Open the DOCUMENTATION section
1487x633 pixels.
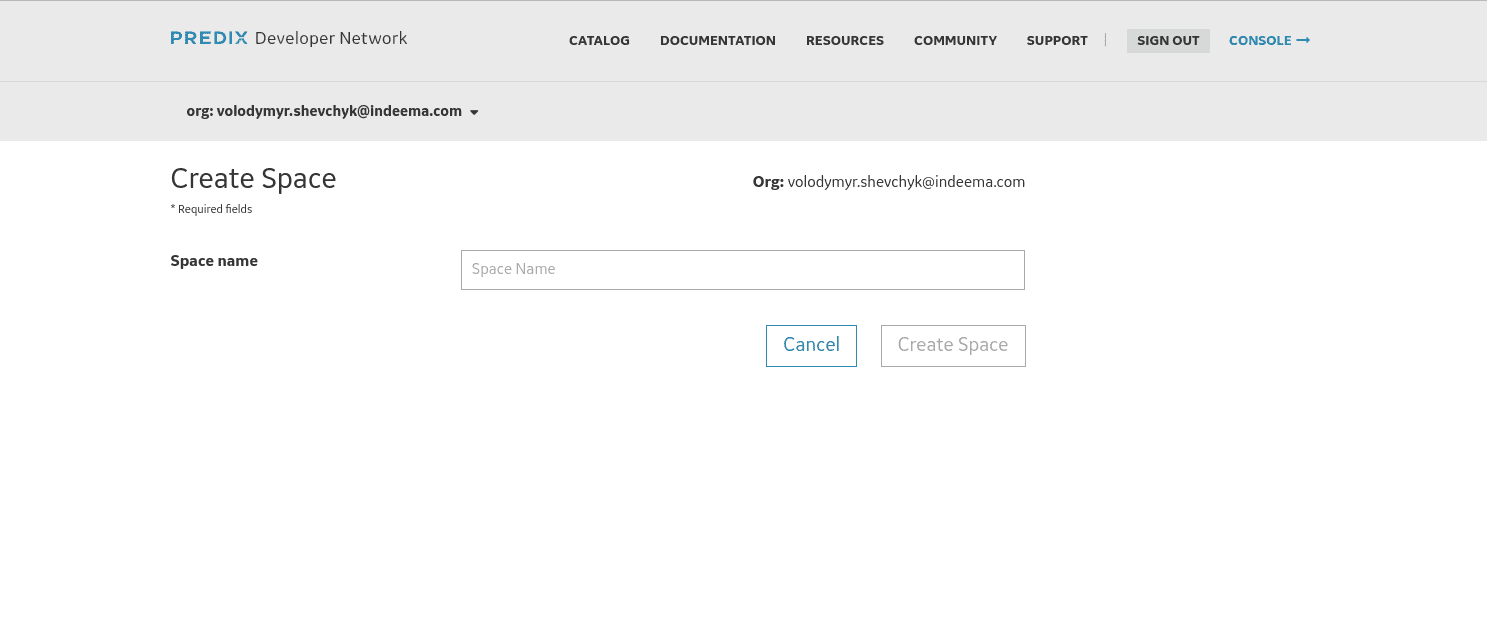pyautogui.click(x=717, y=41)
